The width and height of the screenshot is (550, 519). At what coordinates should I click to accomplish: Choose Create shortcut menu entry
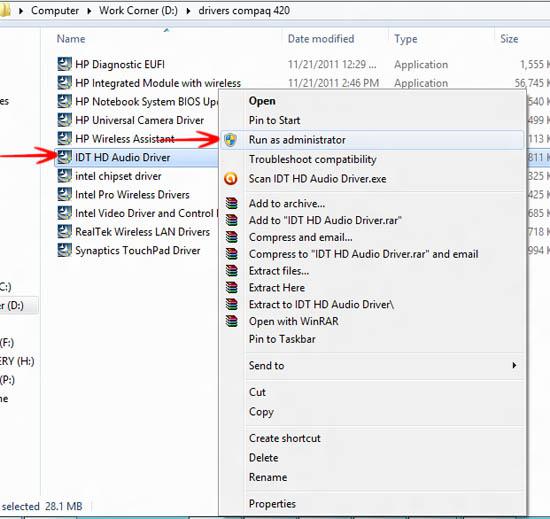tap(284, 438)
